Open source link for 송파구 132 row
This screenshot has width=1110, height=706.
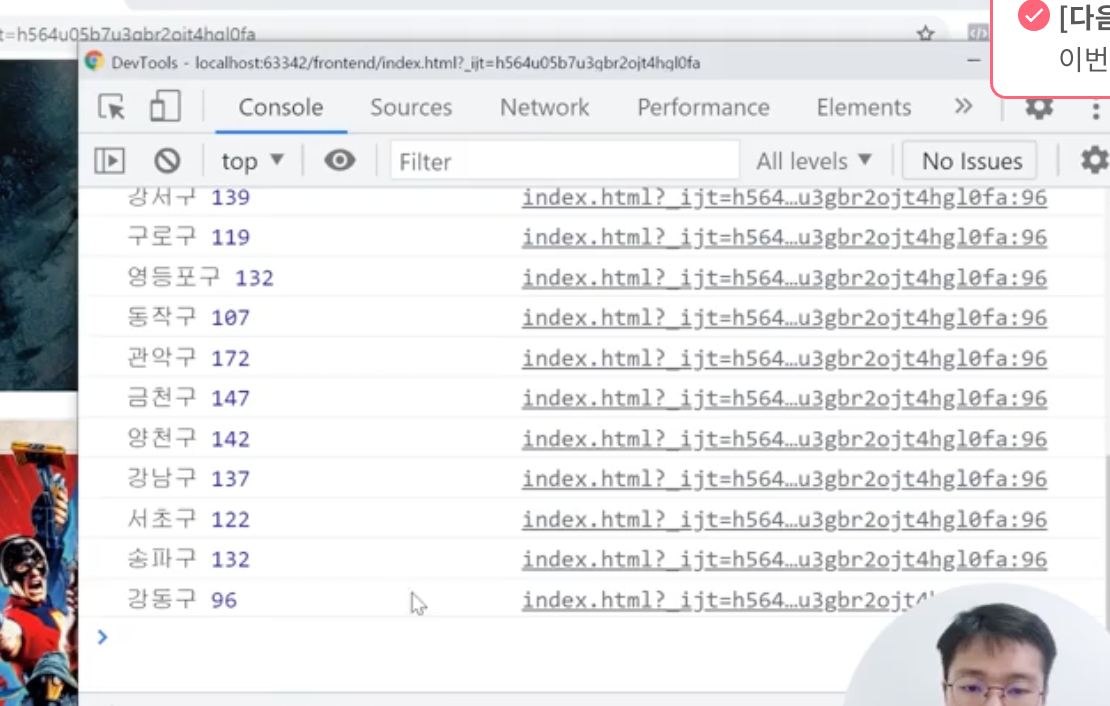(x=784, y=559)
